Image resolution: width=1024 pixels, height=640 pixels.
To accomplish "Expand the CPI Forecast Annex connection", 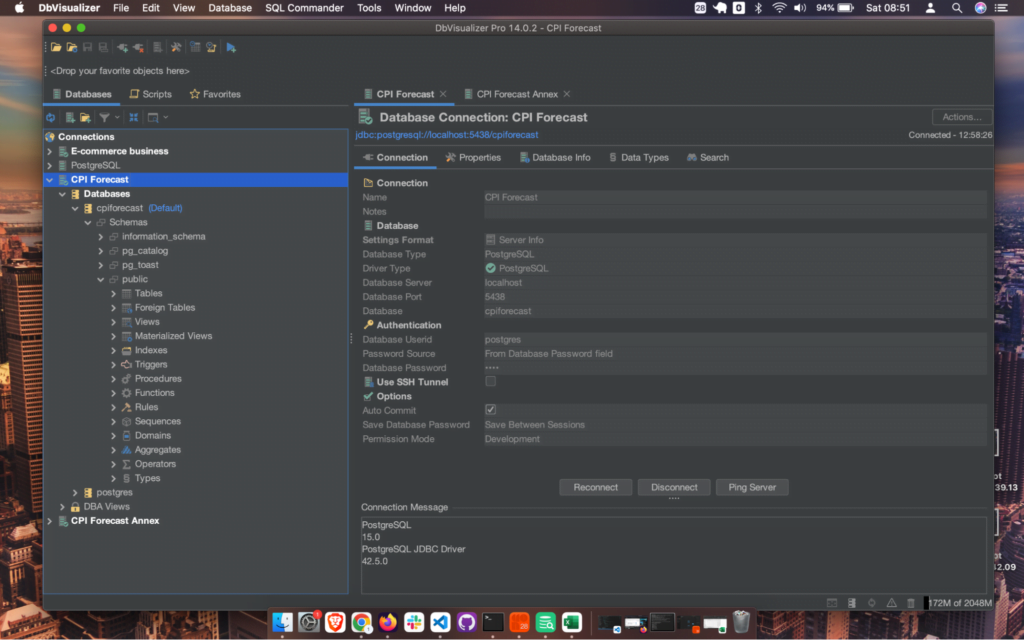I will (x=50, y=521).
